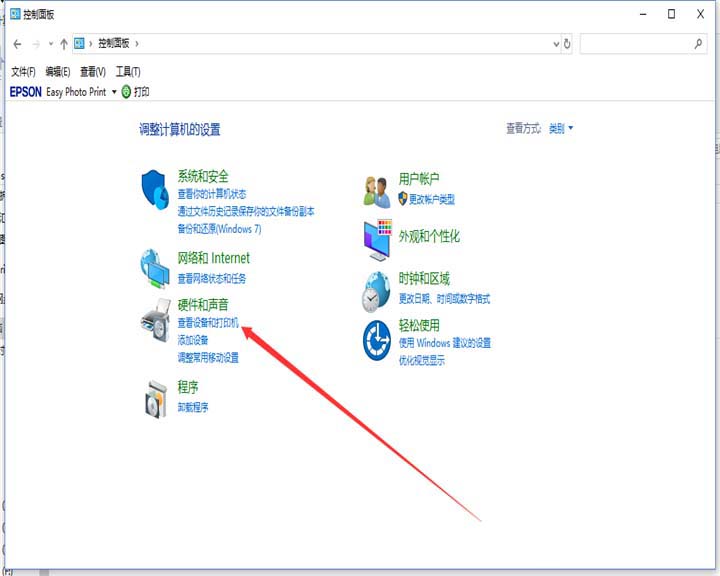
Task: Click the Back navigation arrow
Action: 17,44
